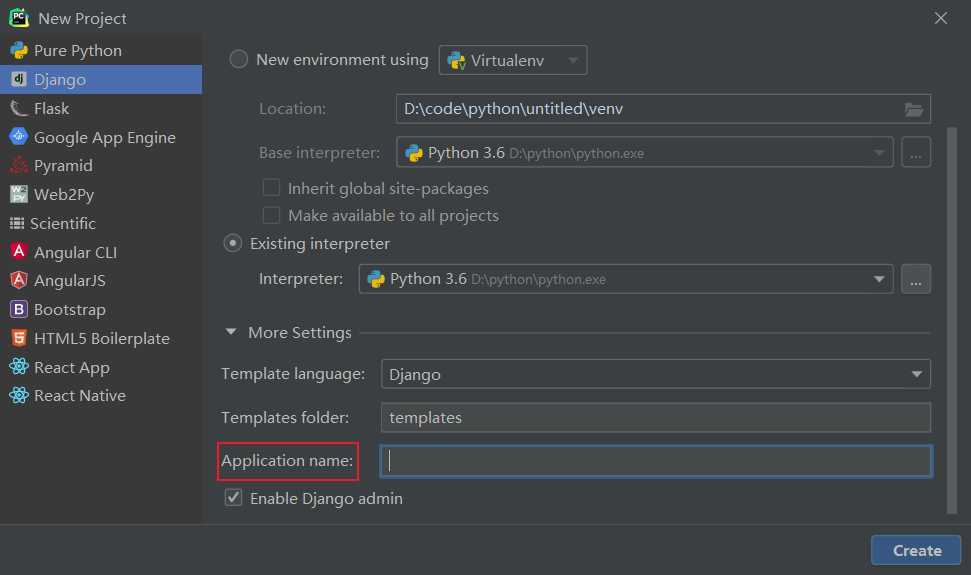Viewport: 971px width, 575px height.
Task: Uncheck Enable Django admin checkbox
Action: pyautogui.click(x=233, y=497)
